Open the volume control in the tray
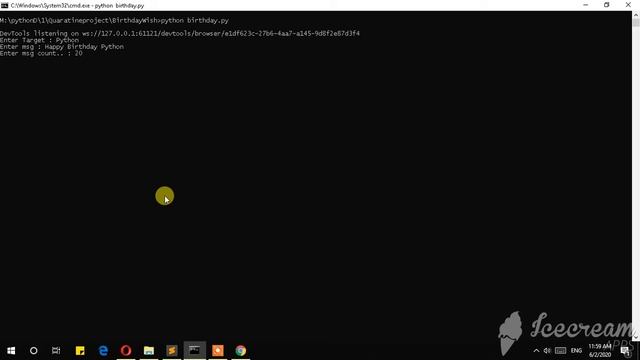Screen dimensions: 640x360 (x=547, y=351)
